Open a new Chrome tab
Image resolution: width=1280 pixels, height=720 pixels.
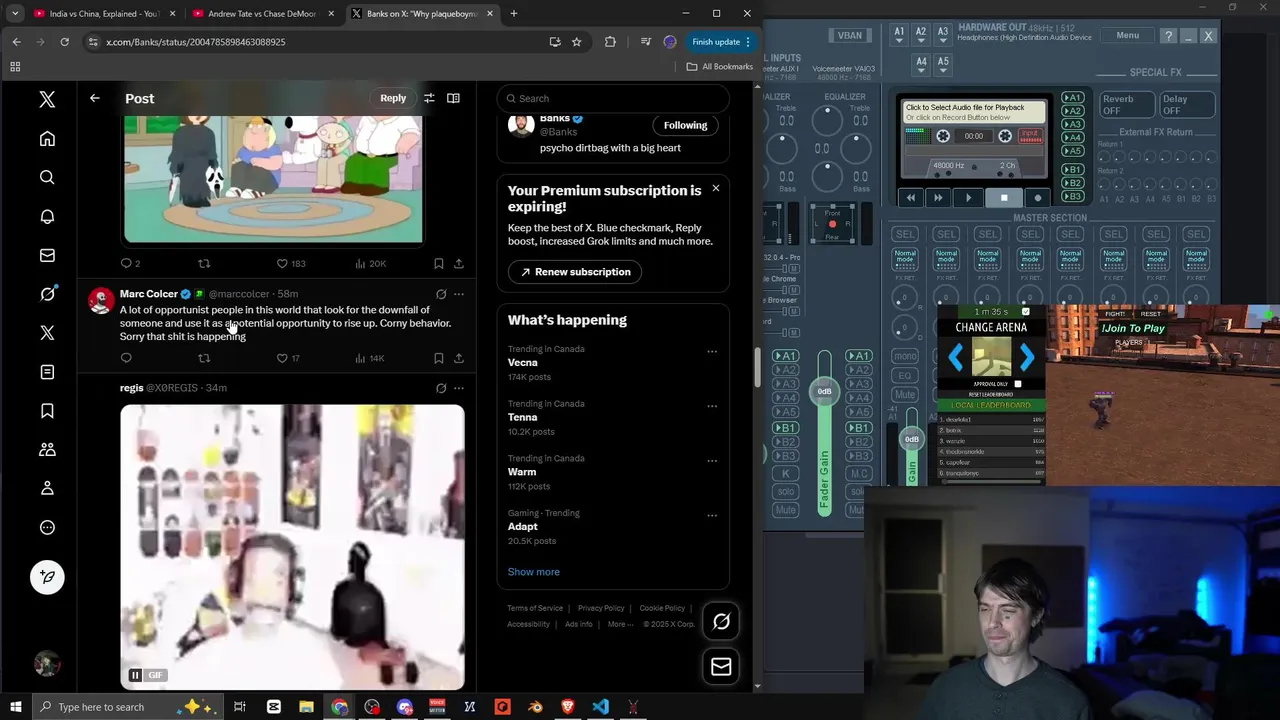(x=514, y=14)
